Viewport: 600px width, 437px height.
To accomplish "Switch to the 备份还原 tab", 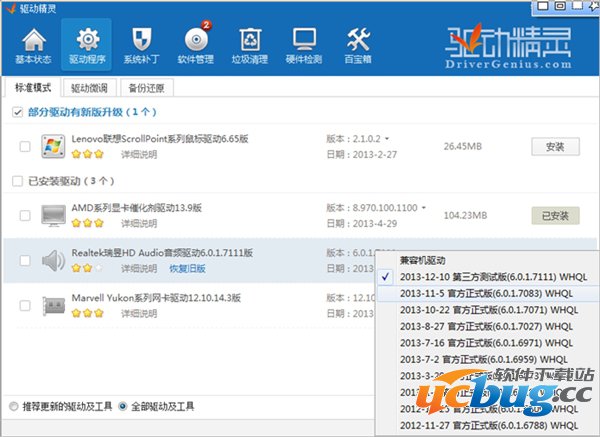I will (147, 88).
